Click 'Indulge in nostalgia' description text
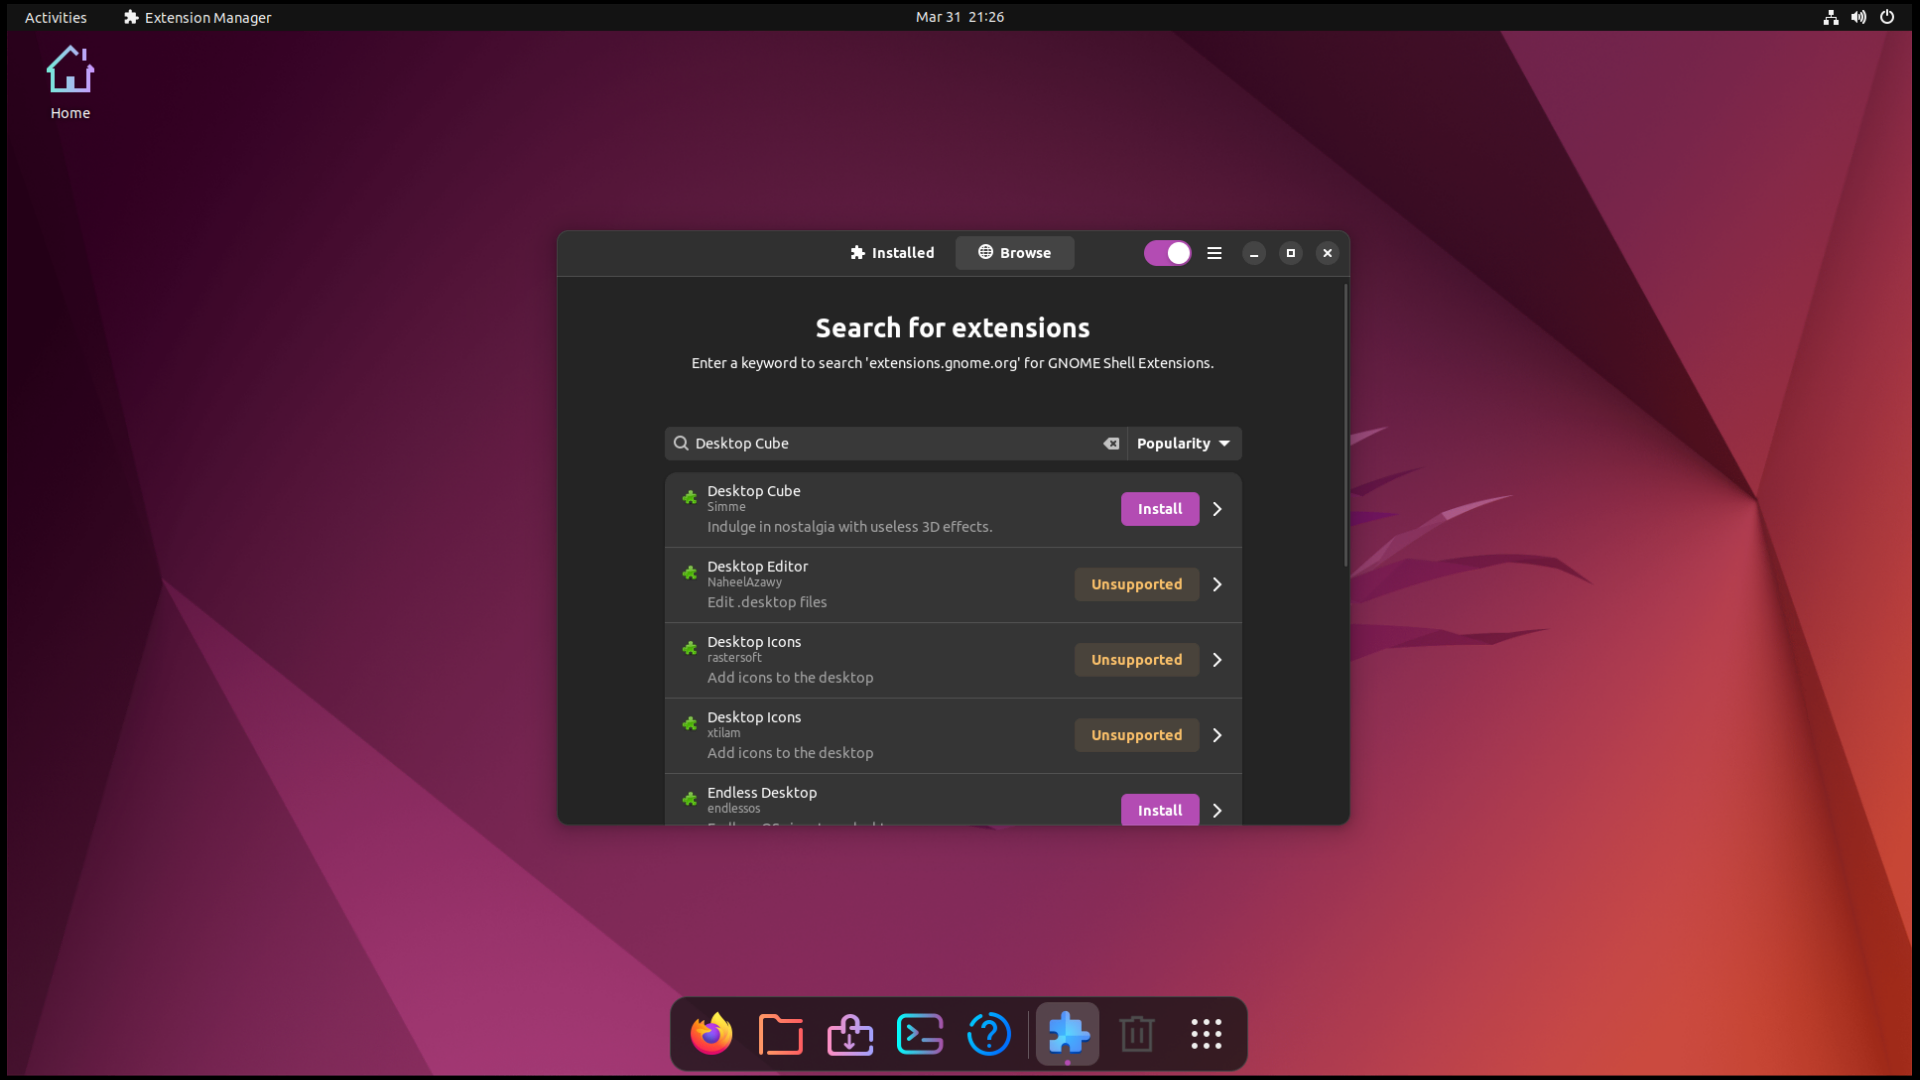 click(x=849, y=527)
